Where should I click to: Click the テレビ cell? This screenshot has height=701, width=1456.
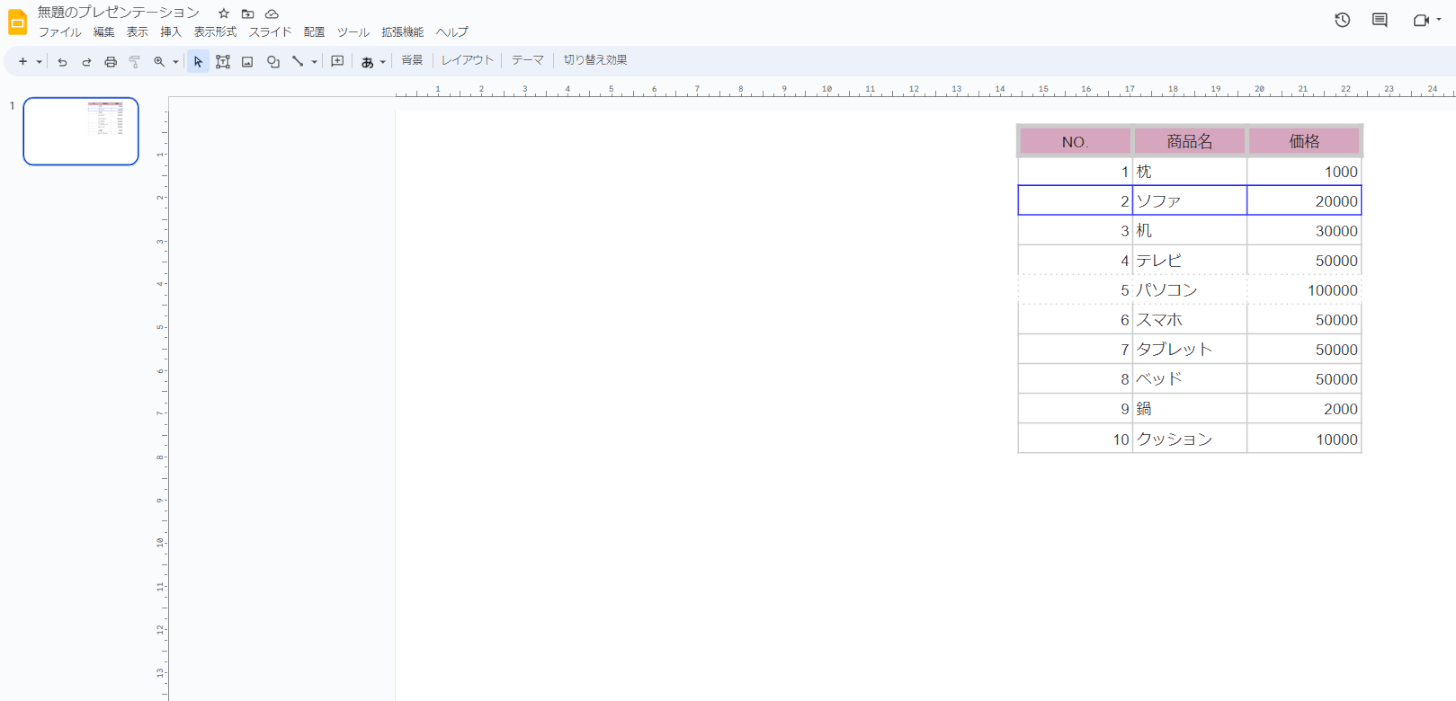click(1190, 261)
